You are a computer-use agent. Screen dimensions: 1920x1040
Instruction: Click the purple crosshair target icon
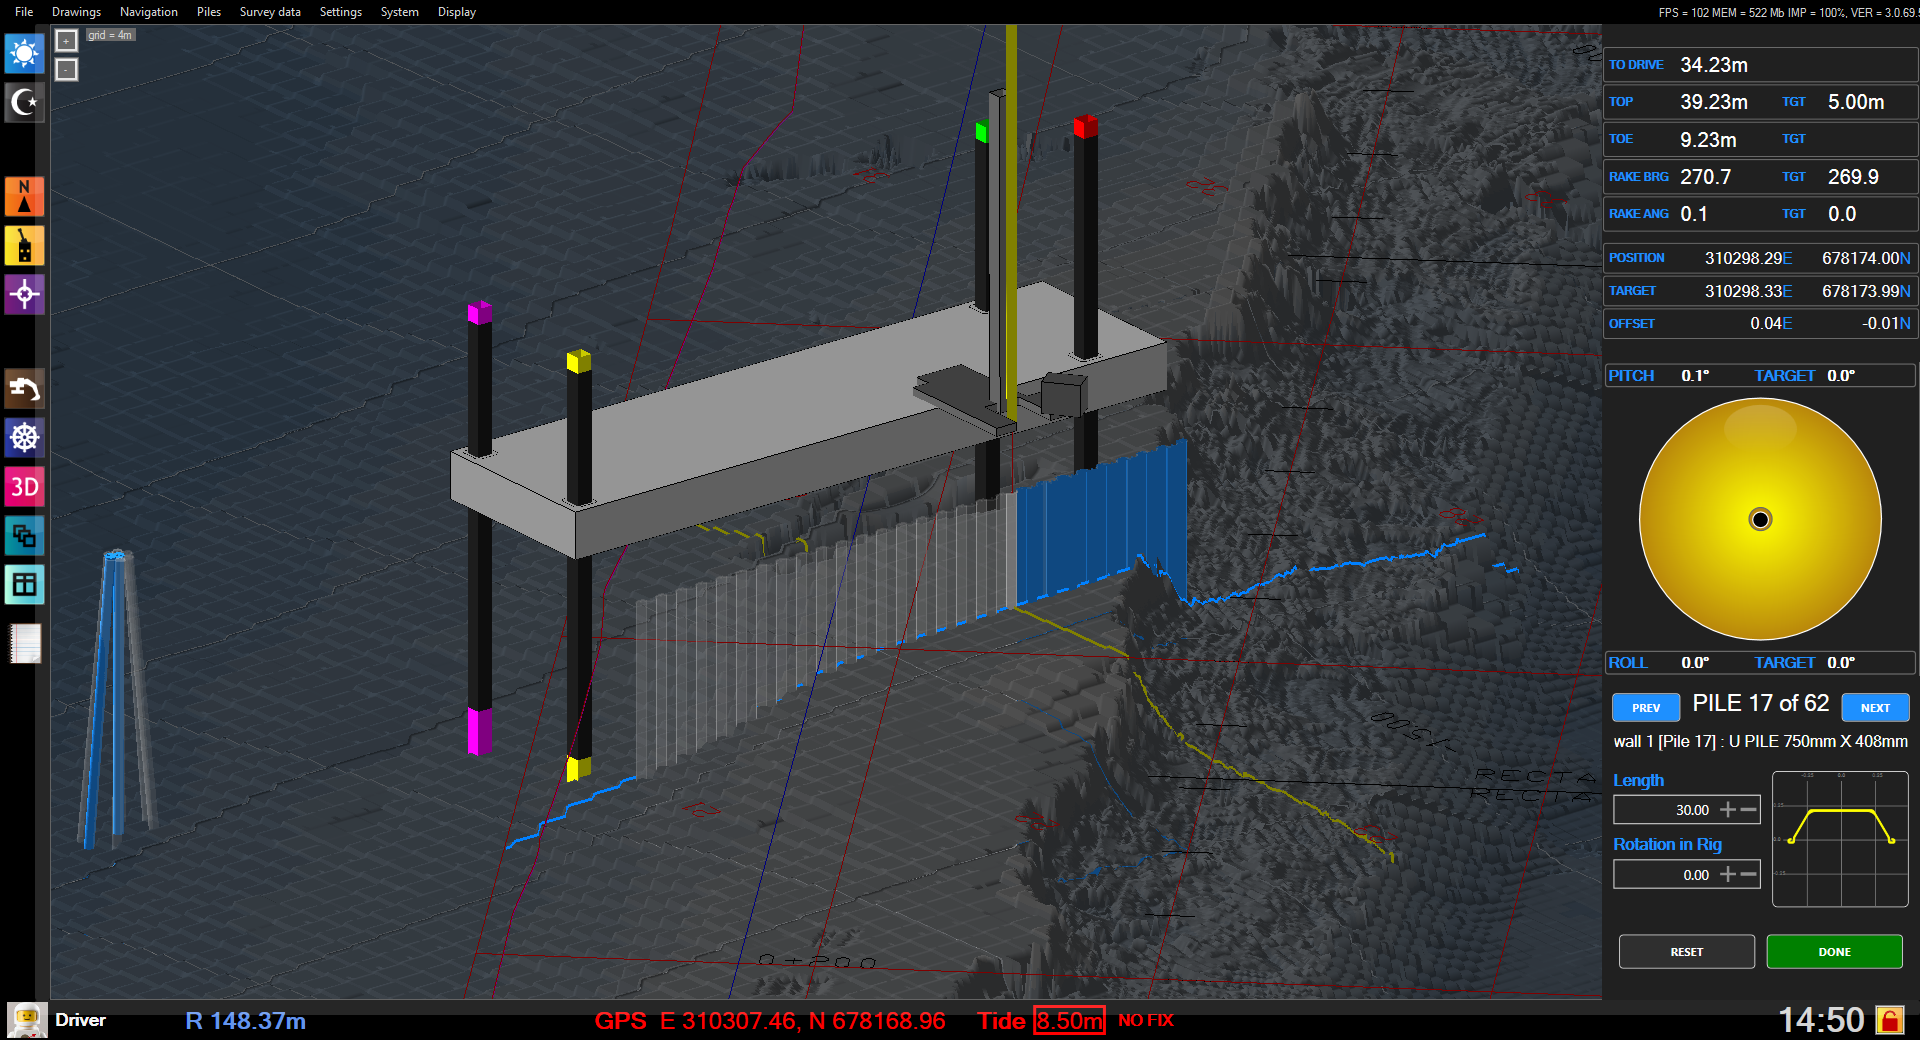click(24, 294)
